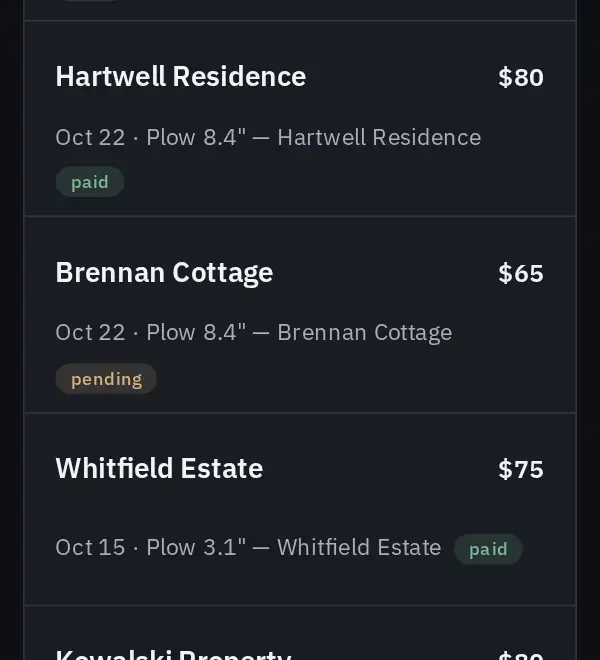Click the Plow 8.4" text in the Hartwell row
The image size is (600, 660).
196,137
